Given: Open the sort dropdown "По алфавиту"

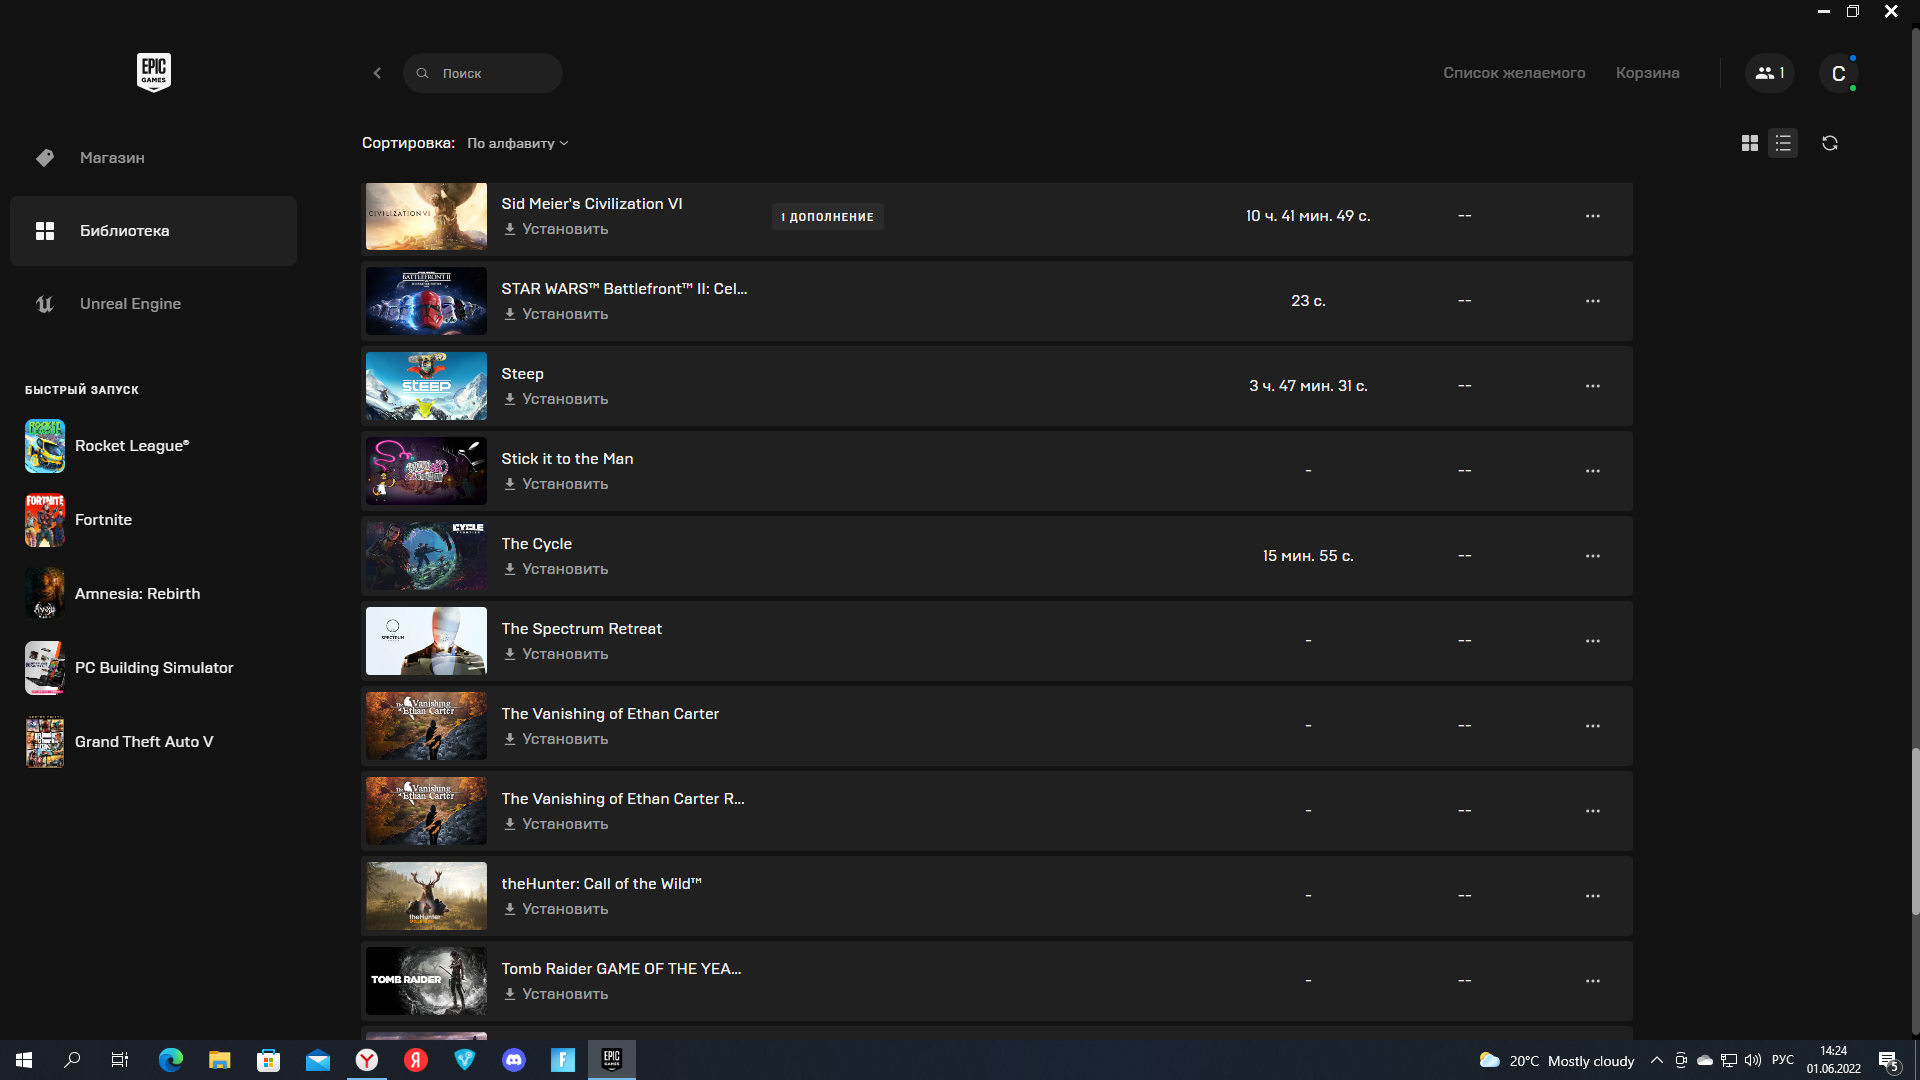Looking at the screenshot, I should tap(517, 143).
